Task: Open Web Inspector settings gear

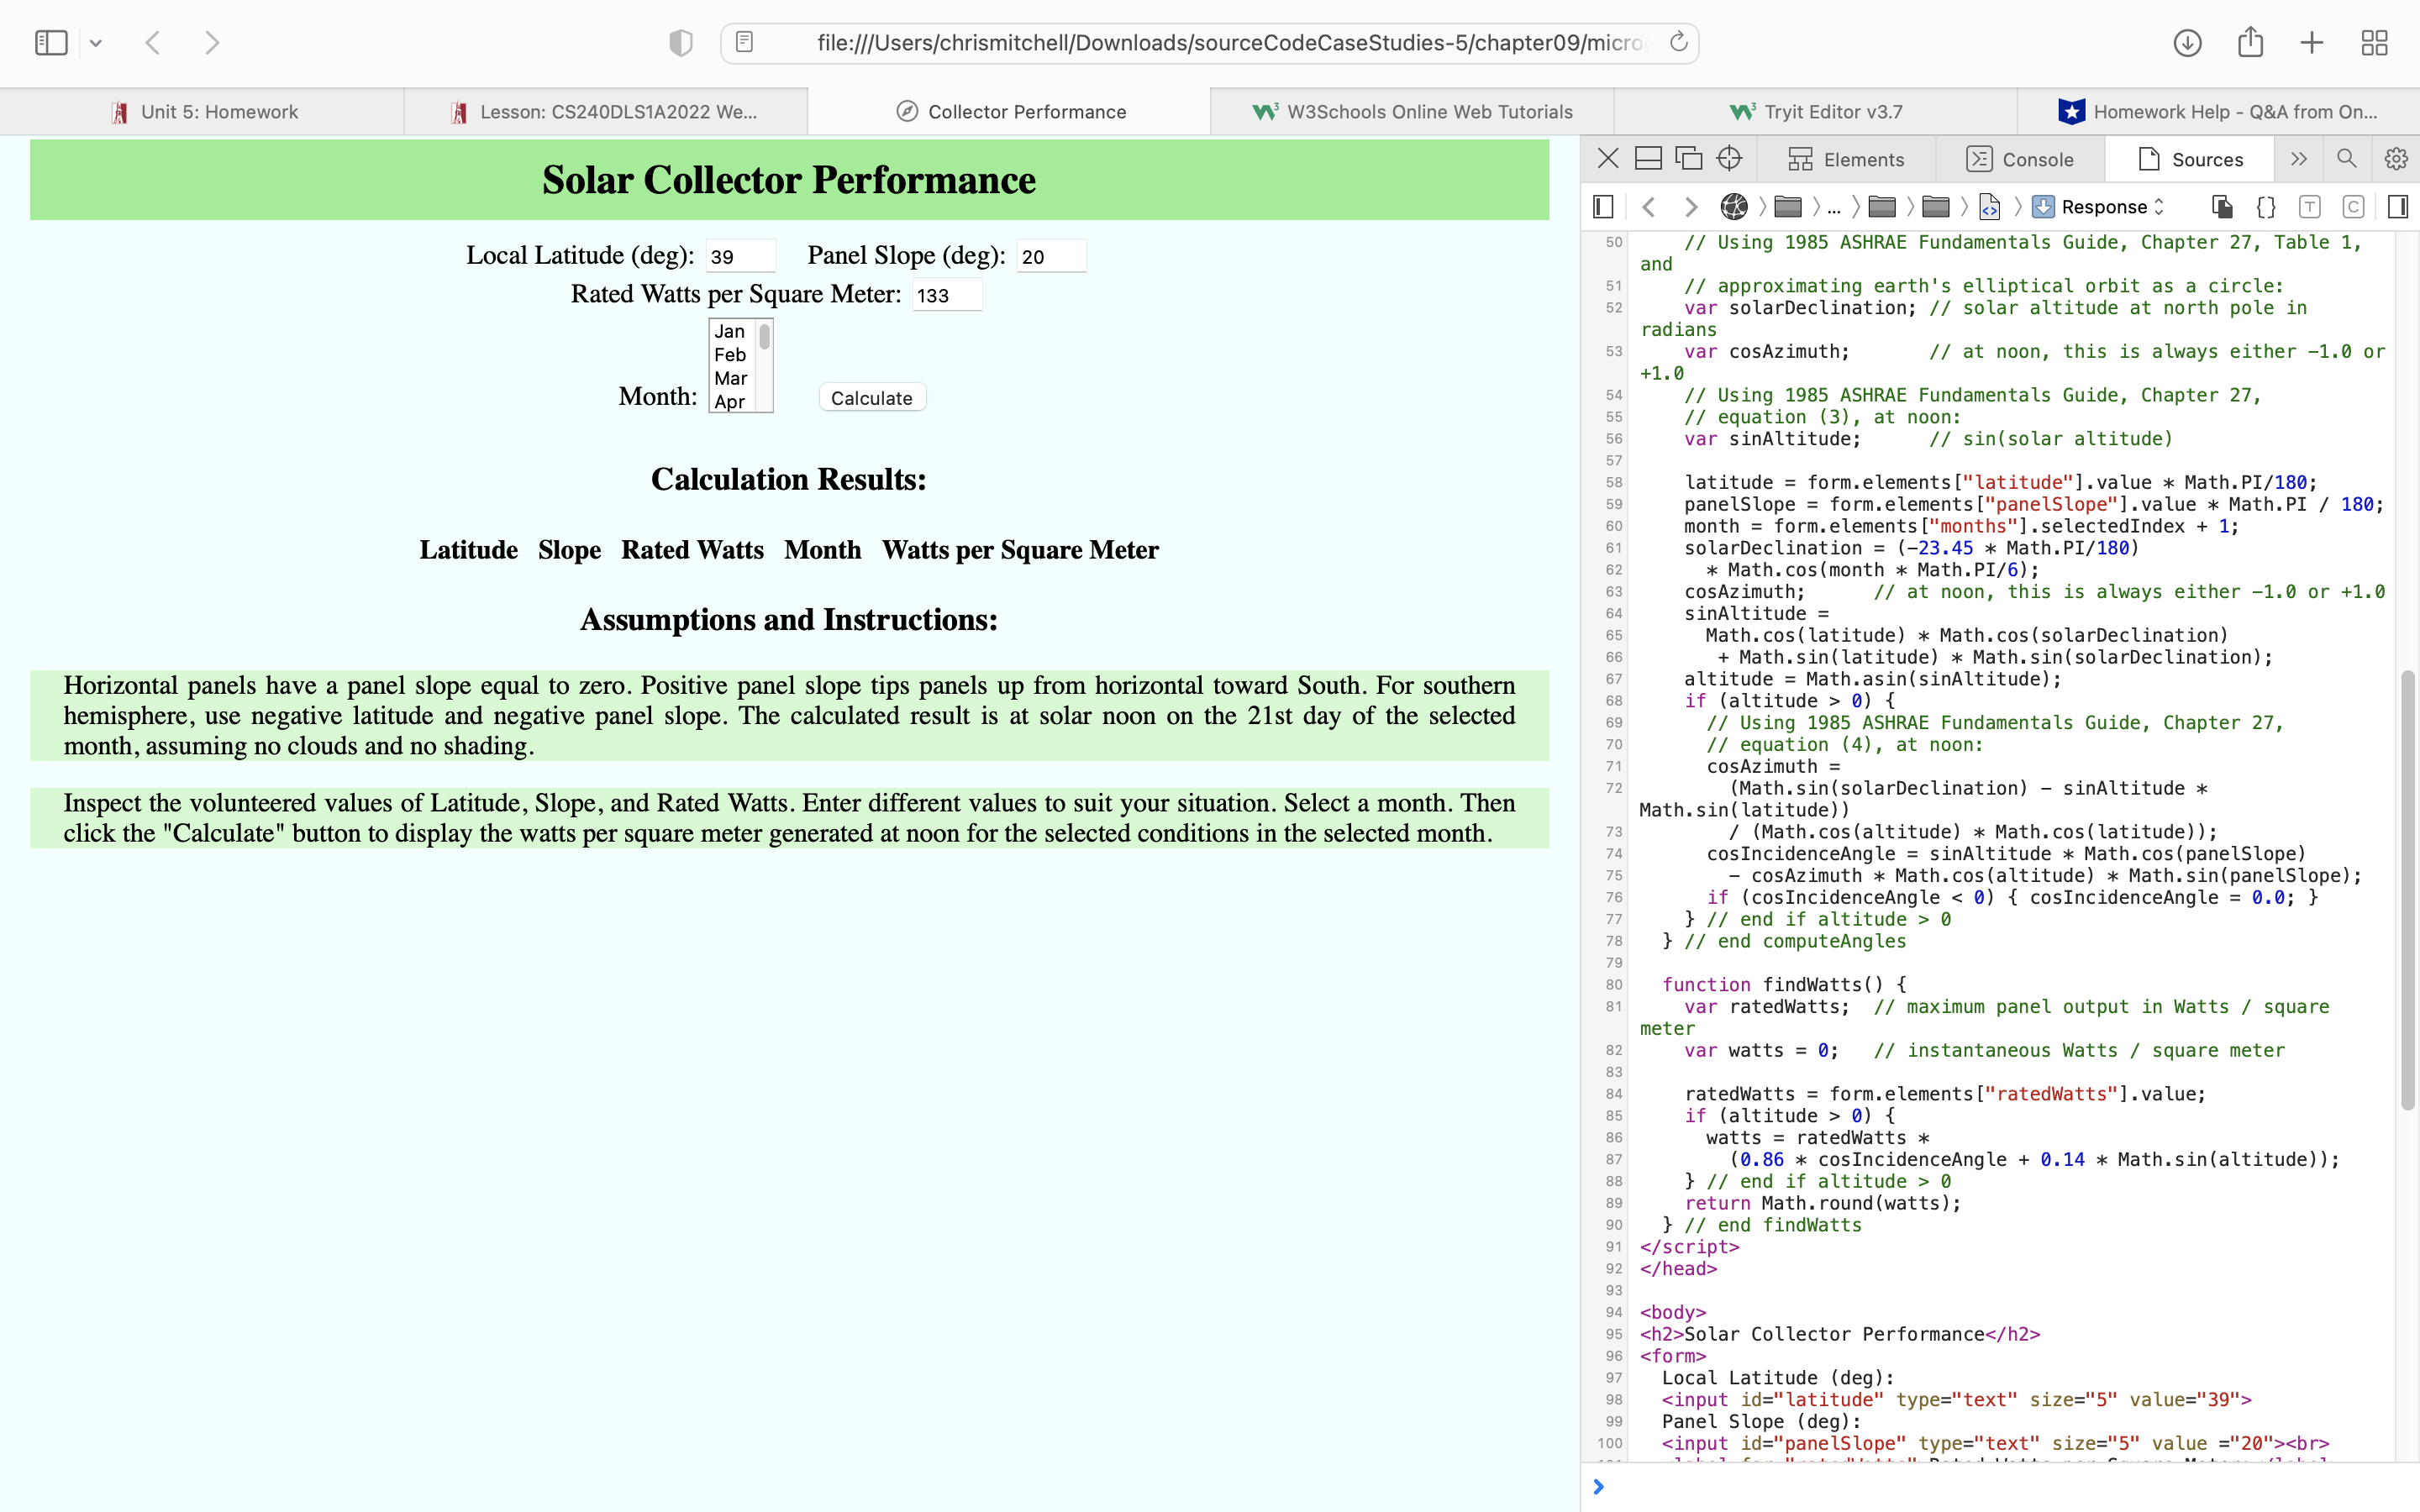Action: coord(2396,159)
